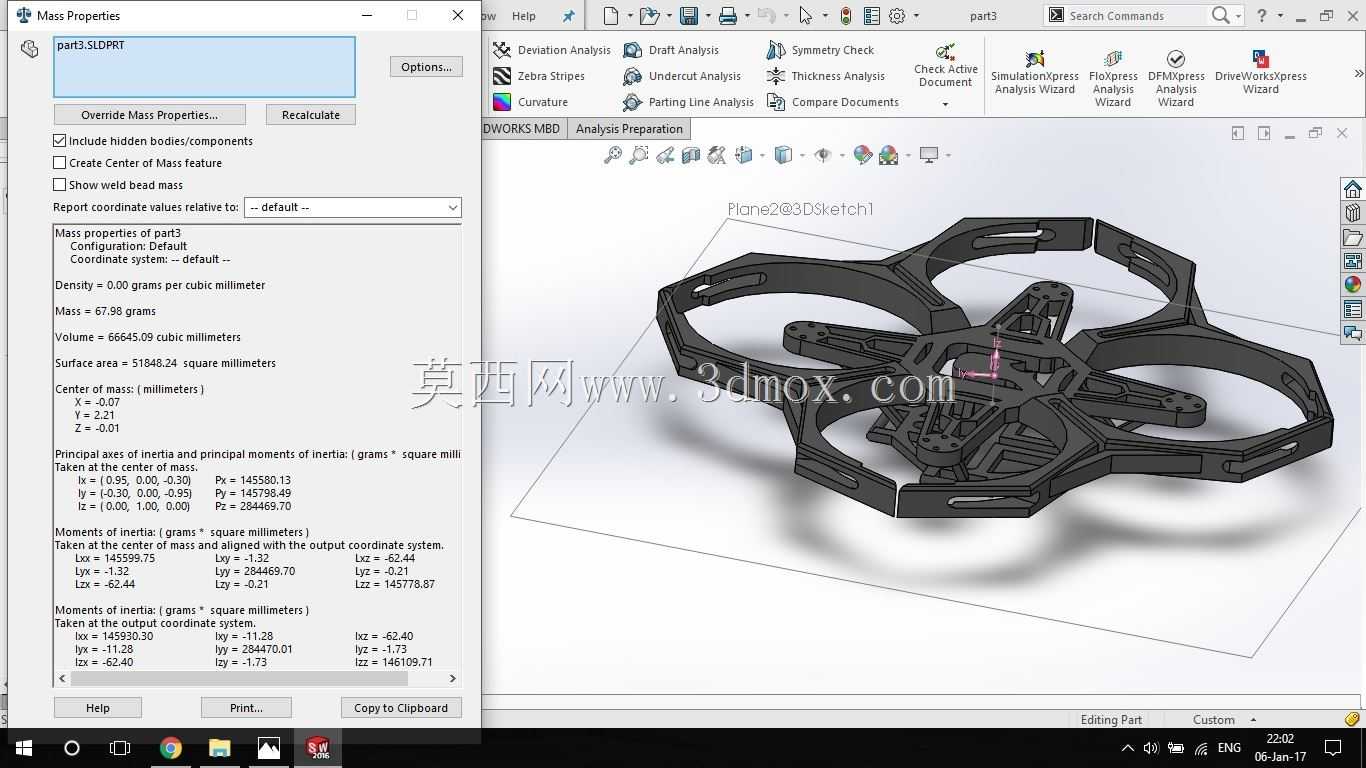Screen dimensions: 1366x768
Task: Open Custom Properties task pane tab
Action: (1353, 309)
